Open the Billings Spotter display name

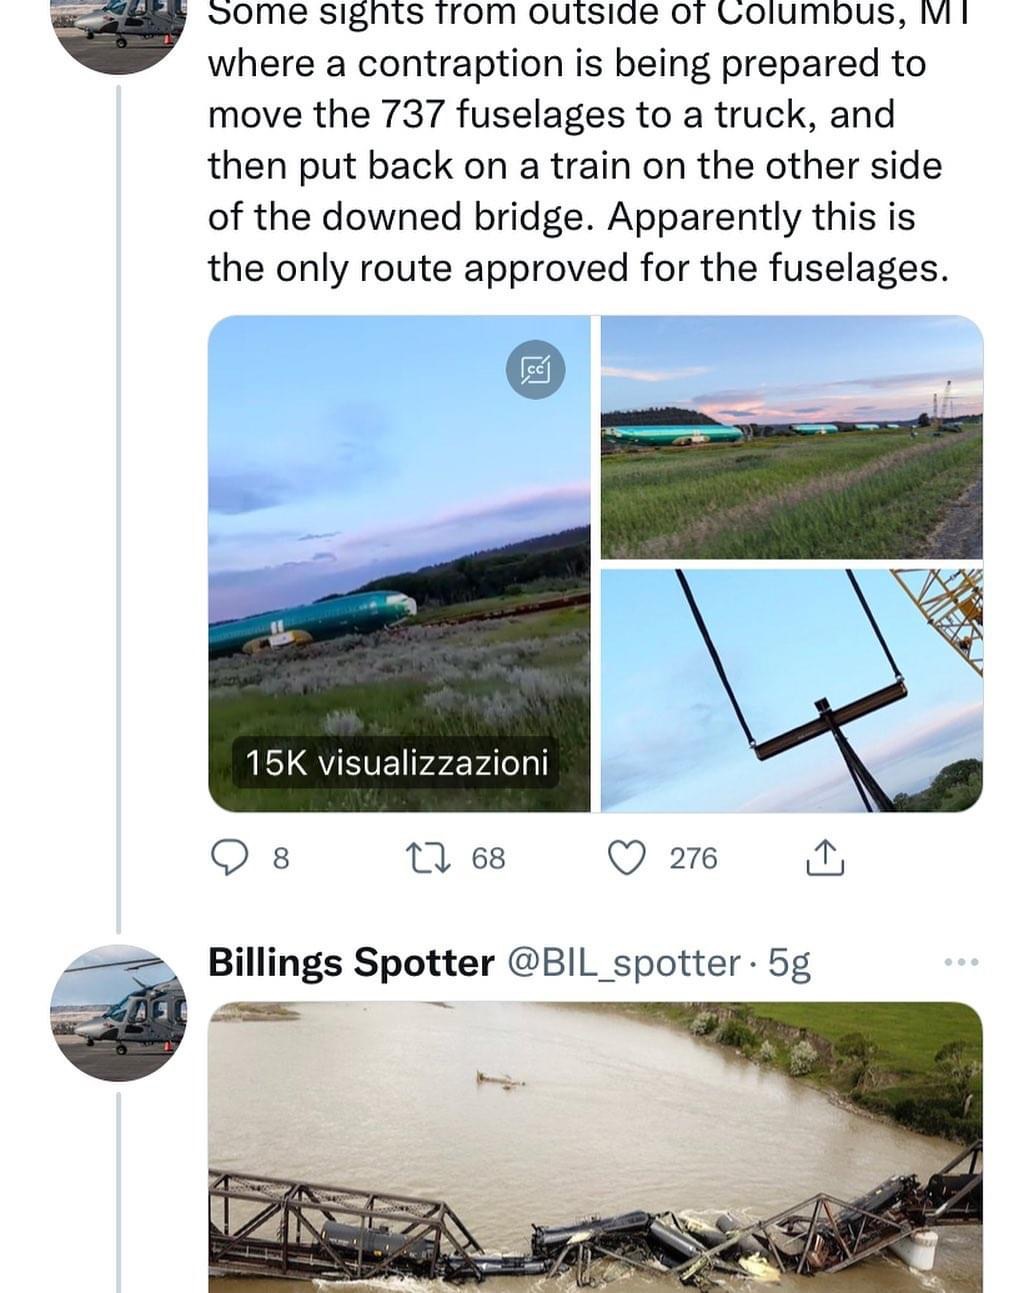click(x=350, y=962)
